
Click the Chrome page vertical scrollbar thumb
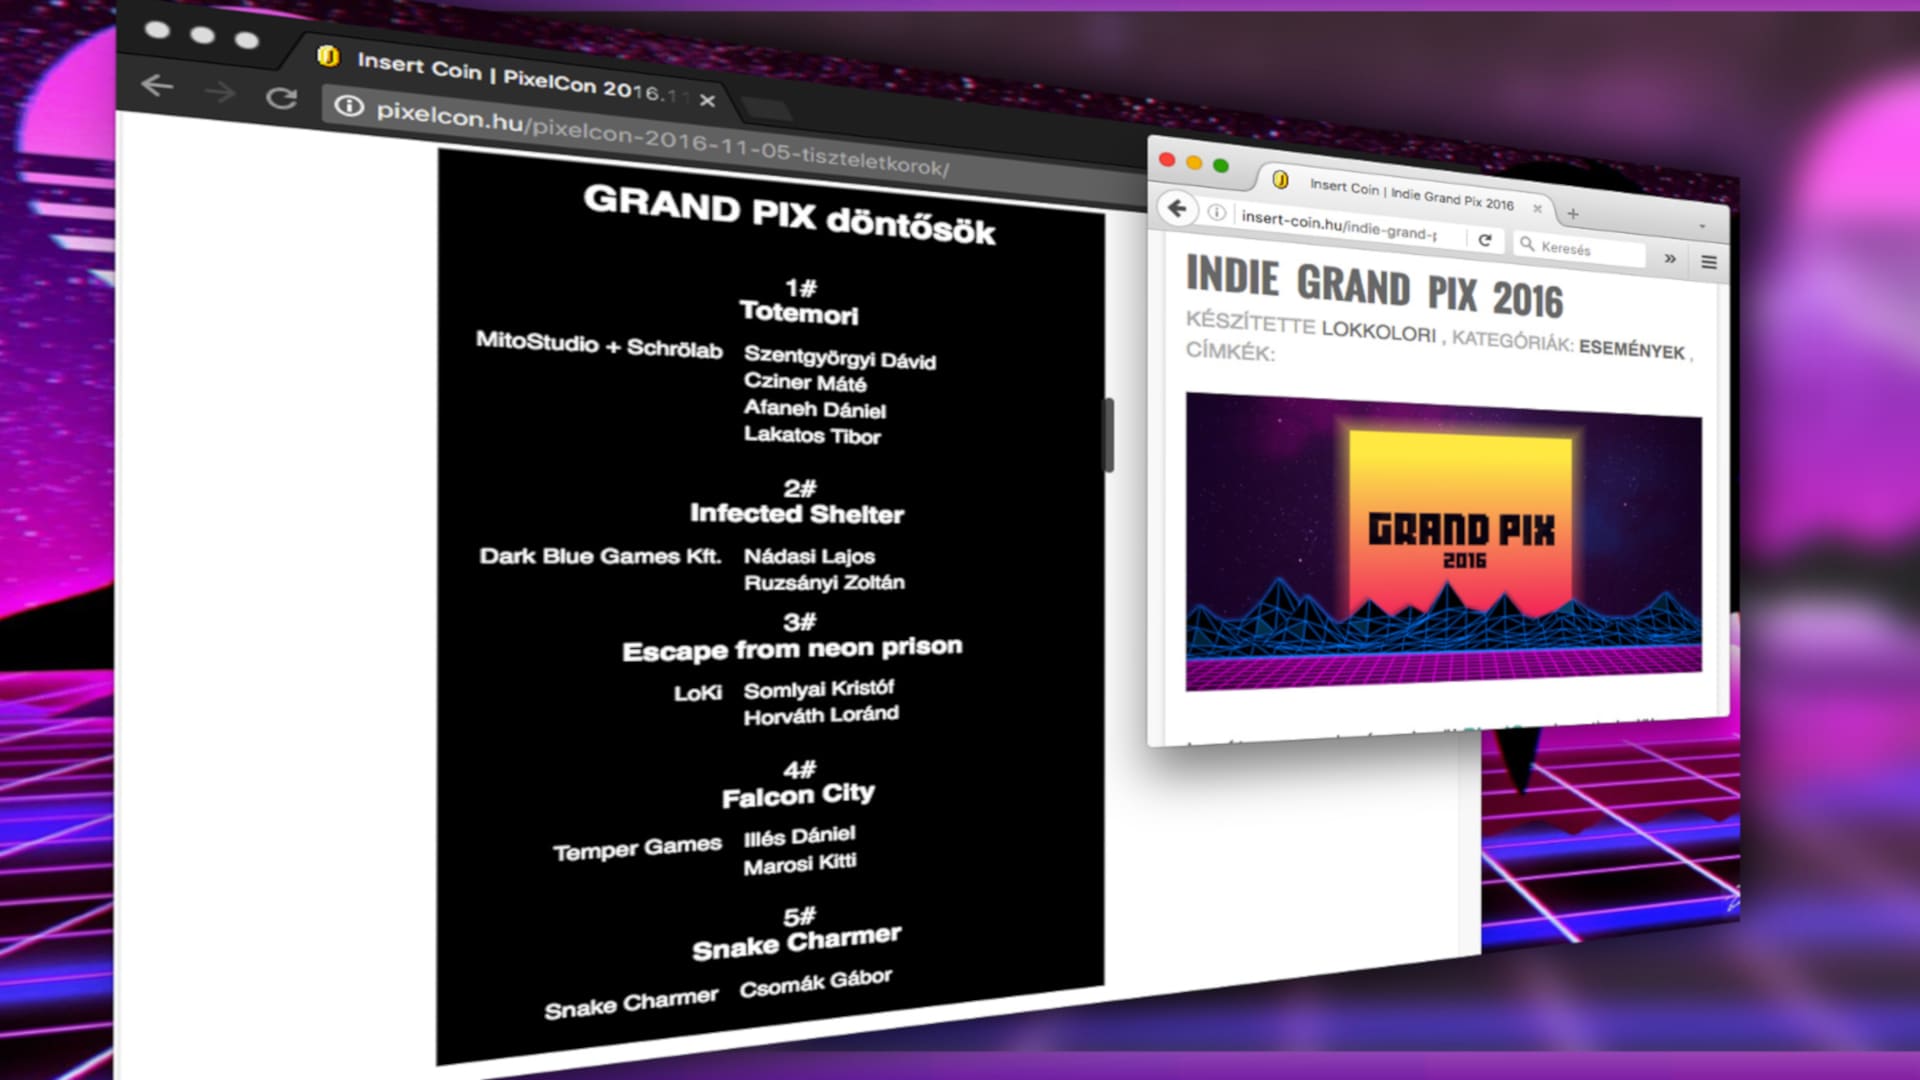pyautogui.click(x=1108, y=434)
